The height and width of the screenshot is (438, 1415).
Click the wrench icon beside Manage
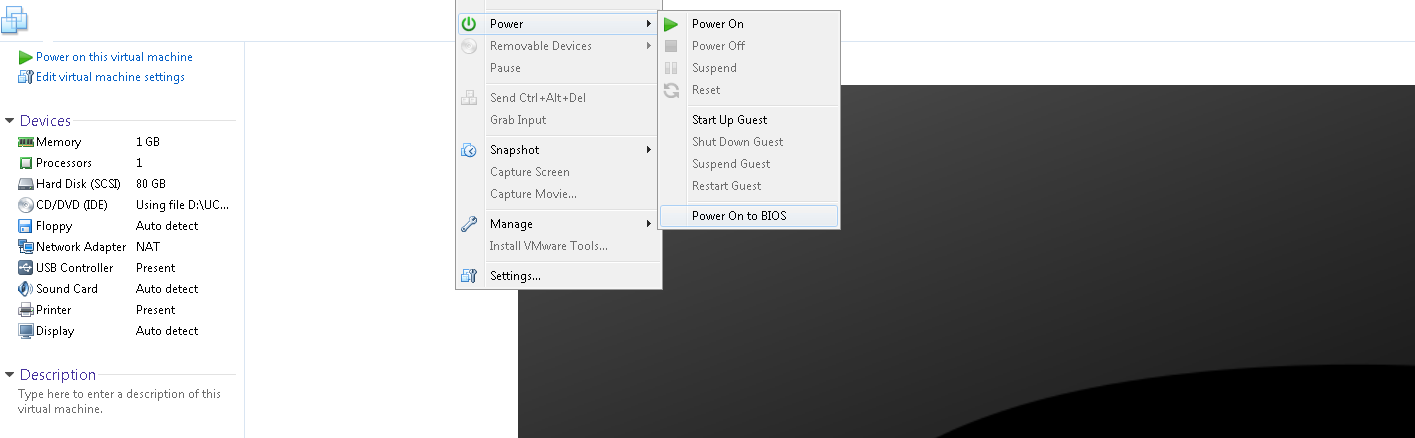[x=469, y=224]
